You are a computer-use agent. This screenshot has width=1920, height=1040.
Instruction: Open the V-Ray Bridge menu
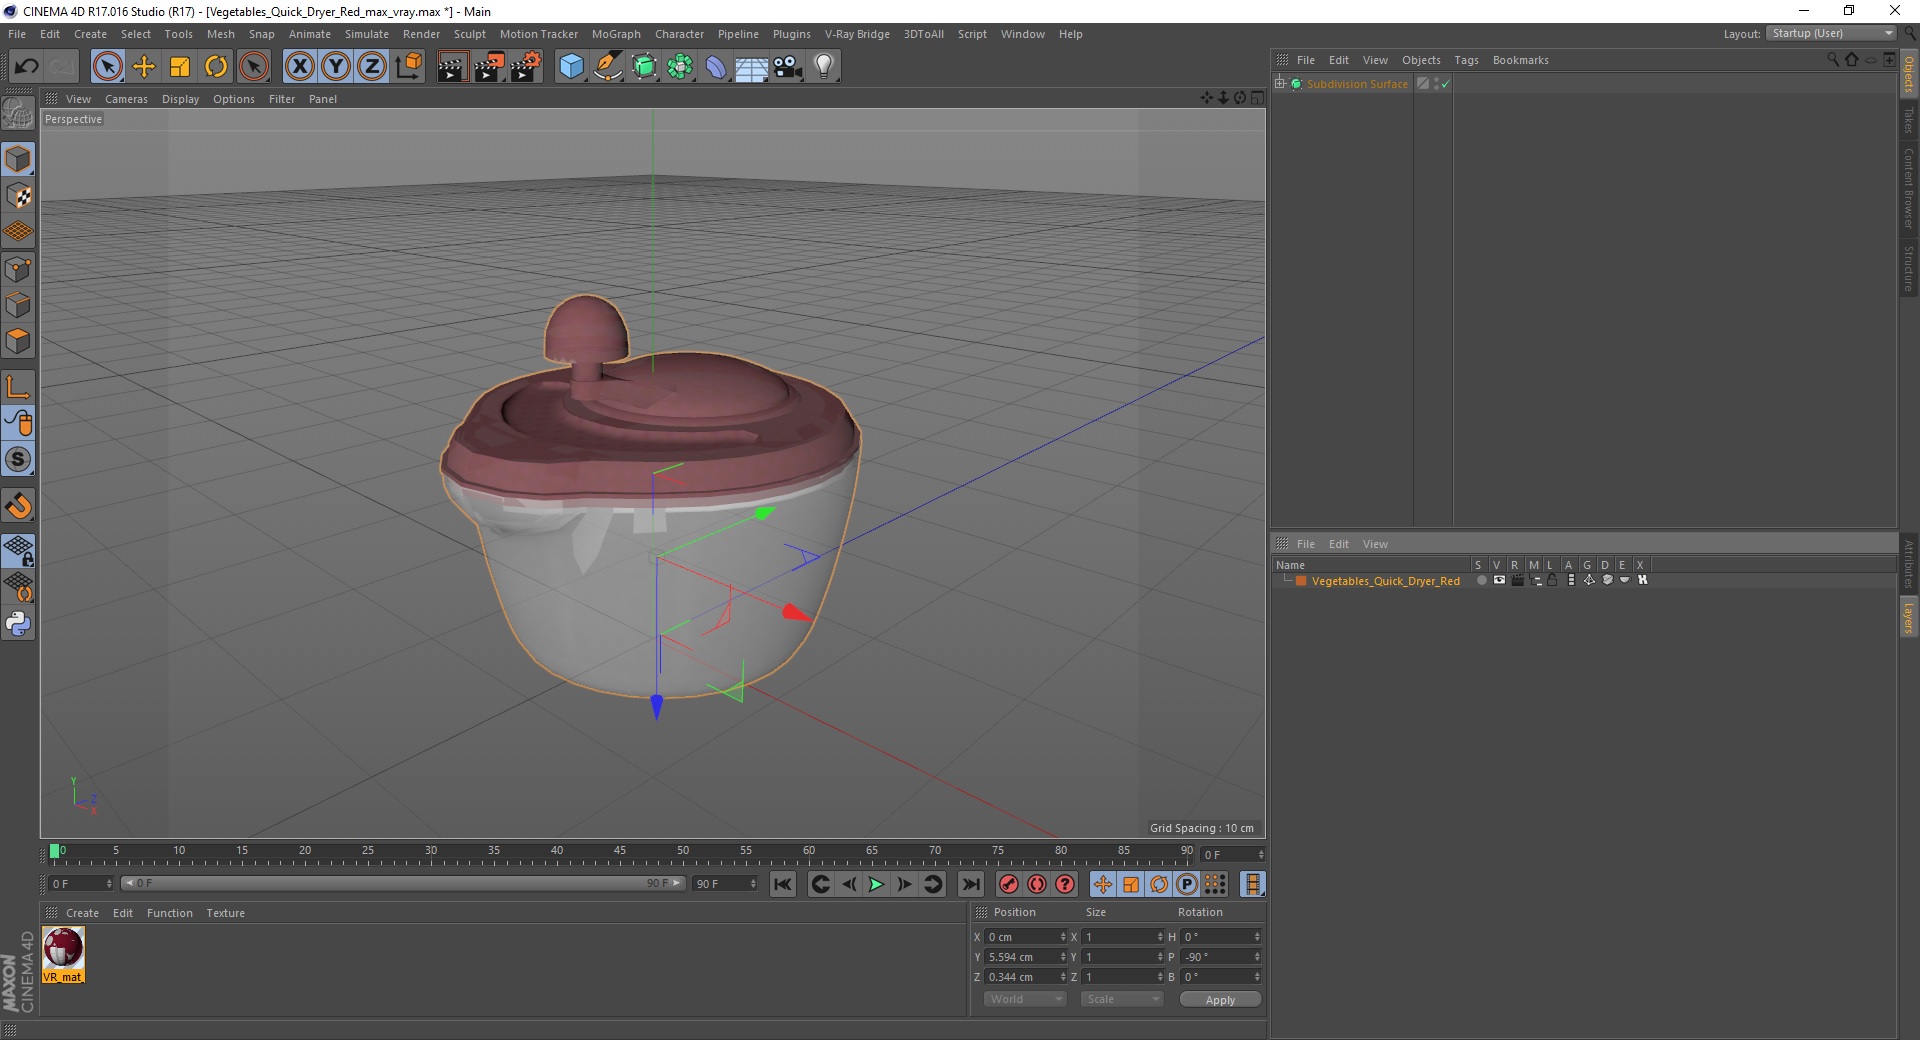pos(857,34)
